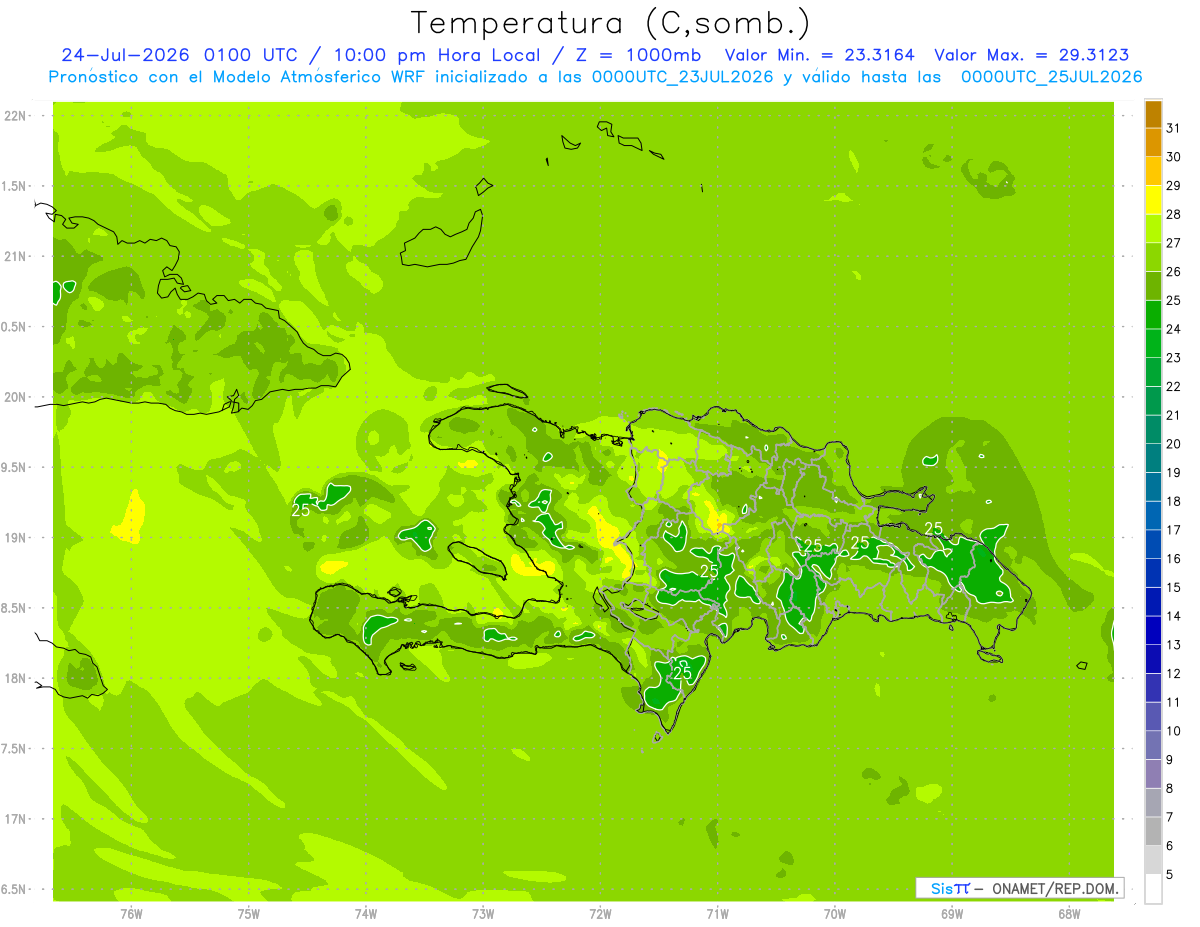The height and width of the screenshot is (927, 1200).
Task: Select the '0000UTC_23JUL2026' initialization time
Action: (x=681, y=77)
